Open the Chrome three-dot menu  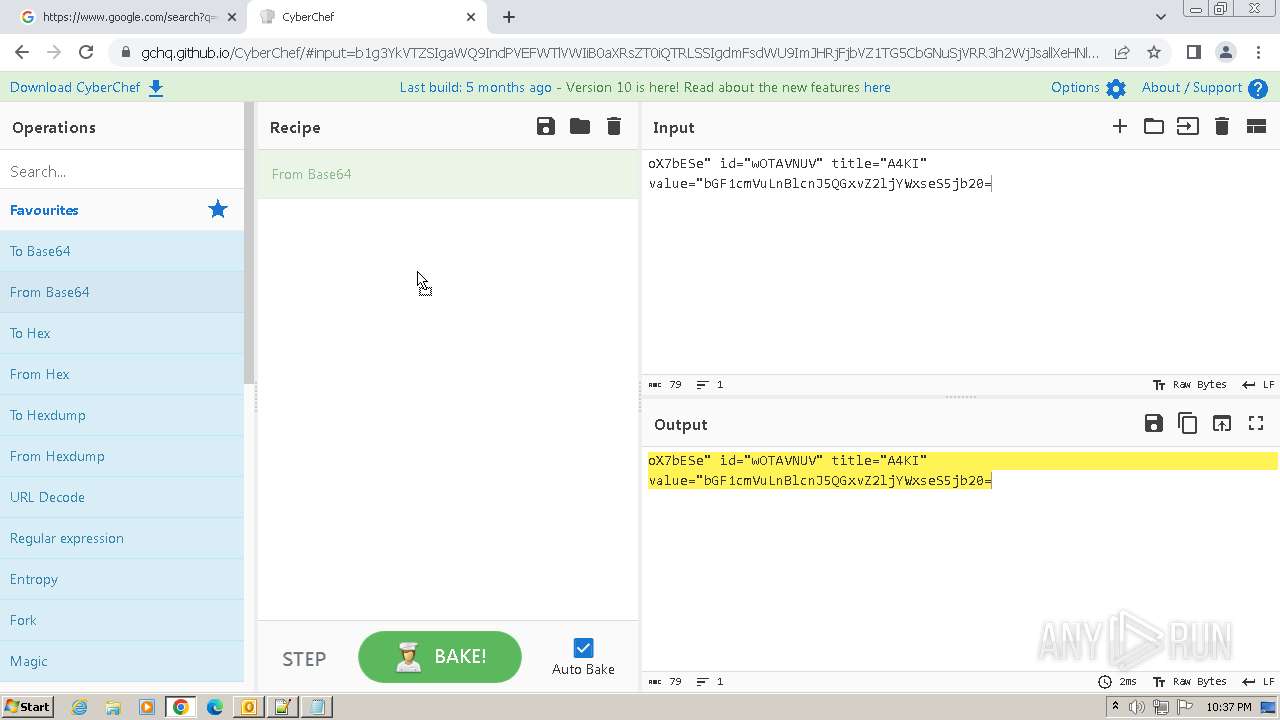pyautogui.click(x=1258, y=52)
